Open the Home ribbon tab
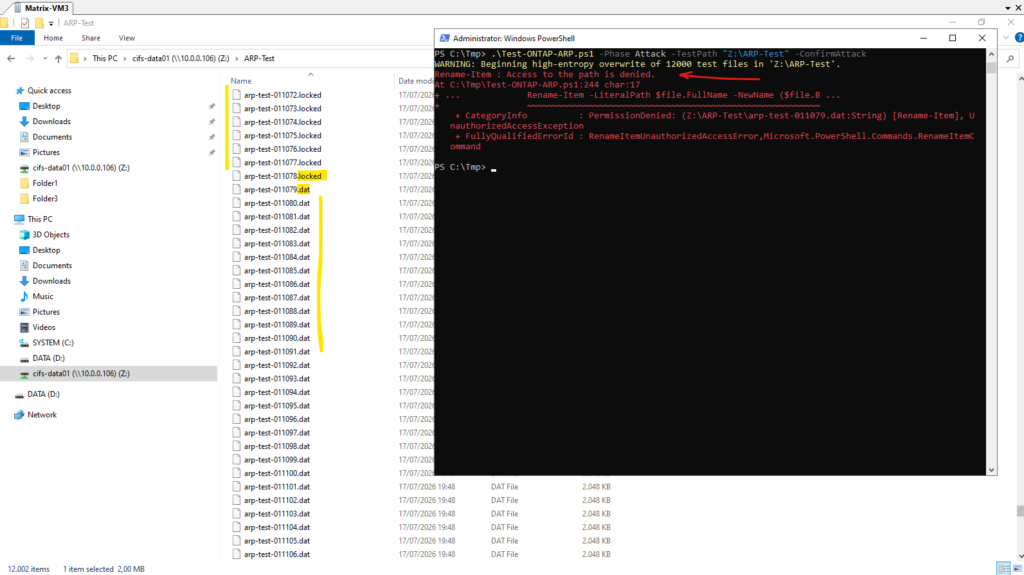The height and width of the screenshot is (575, 1024). click(x=53, y=38)
